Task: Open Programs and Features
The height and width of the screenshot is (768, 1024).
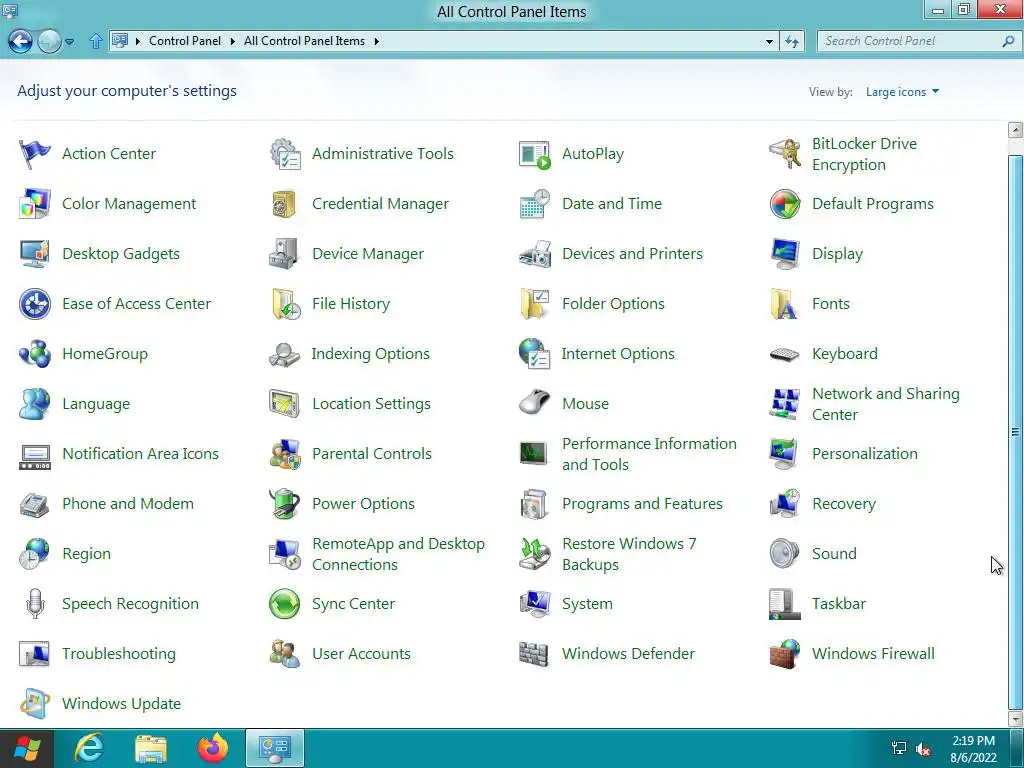Action: [642, 504]
